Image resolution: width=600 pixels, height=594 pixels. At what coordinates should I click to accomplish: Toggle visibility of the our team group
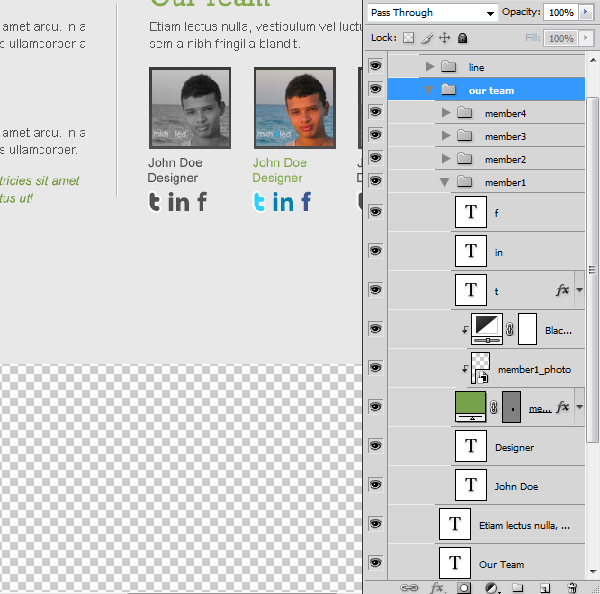(x=375, y=89)
